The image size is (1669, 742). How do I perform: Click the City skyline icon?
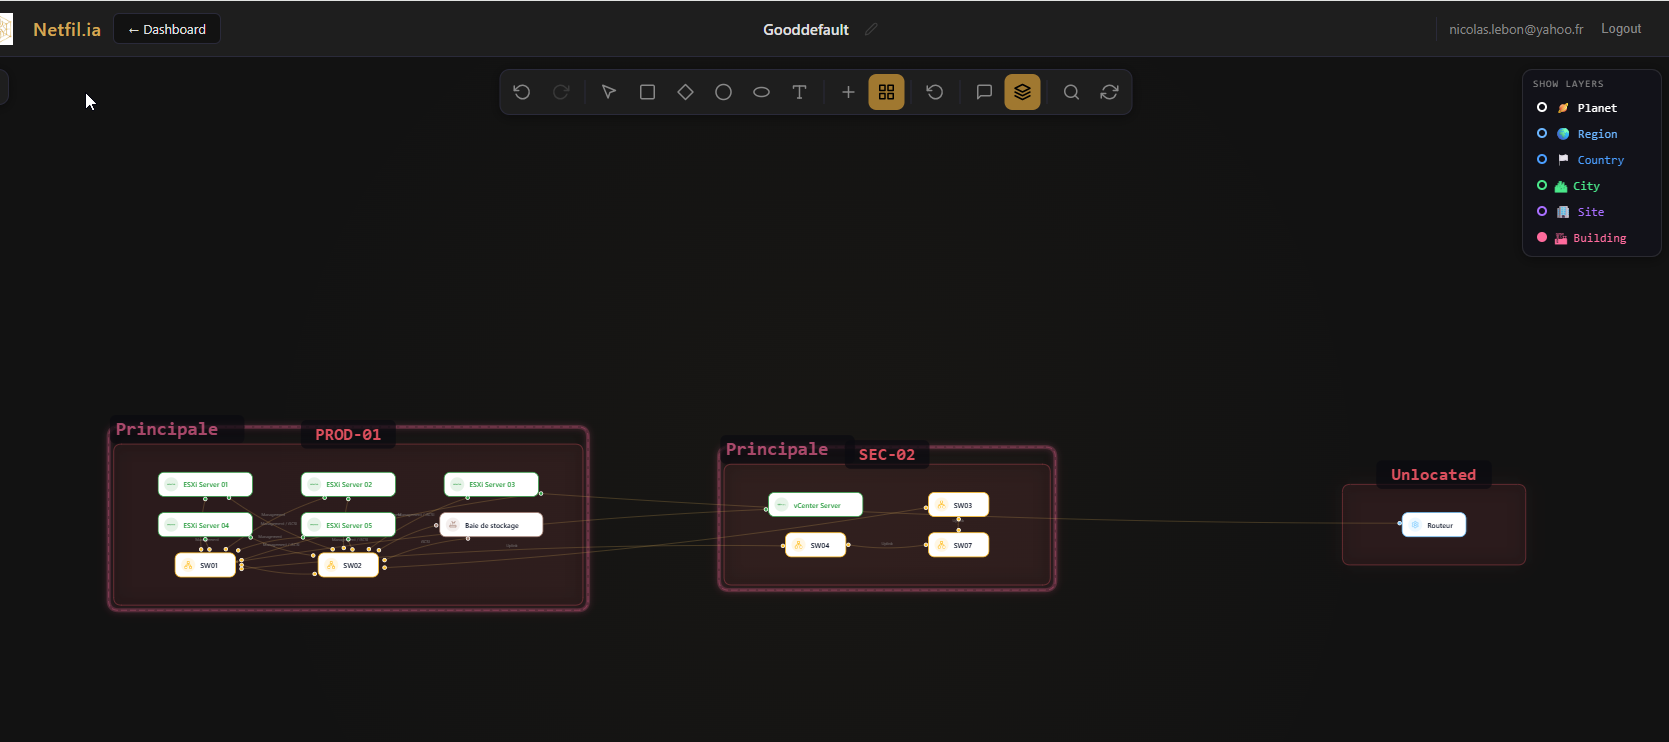[1561, 186]
